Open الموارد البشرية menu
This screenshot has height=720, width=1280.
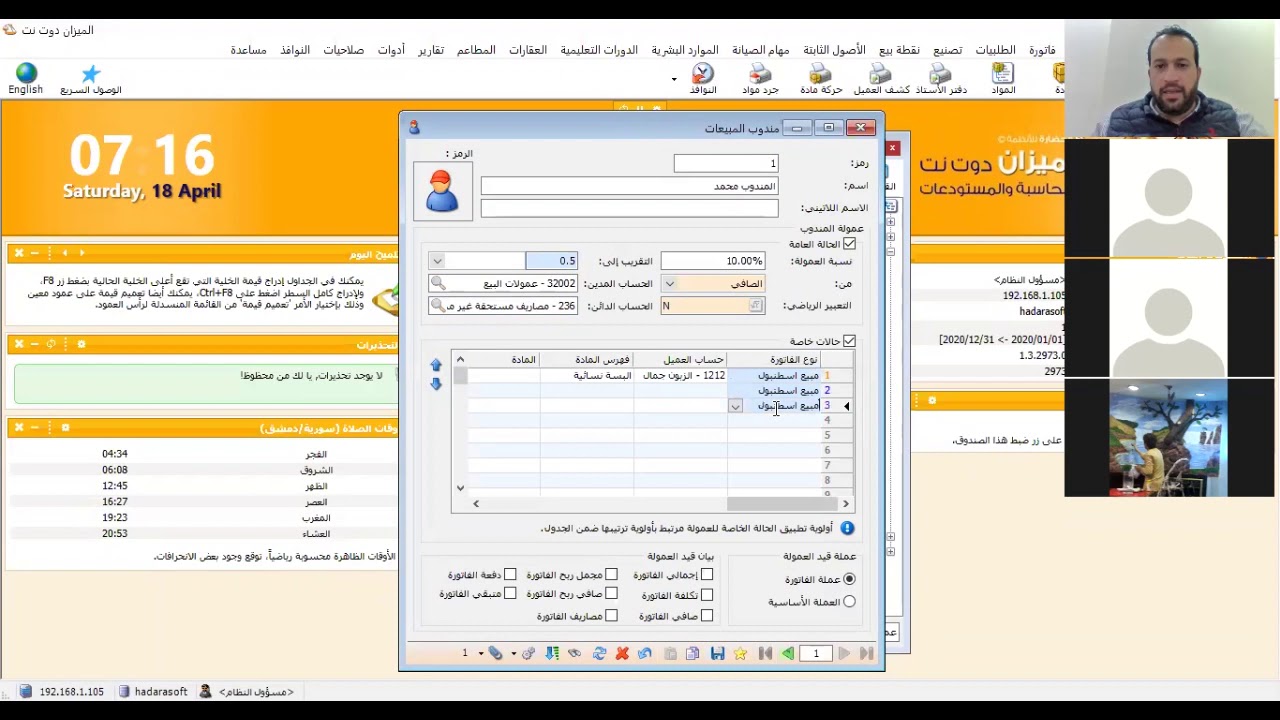pyautogui.click(x=685, y=50)
